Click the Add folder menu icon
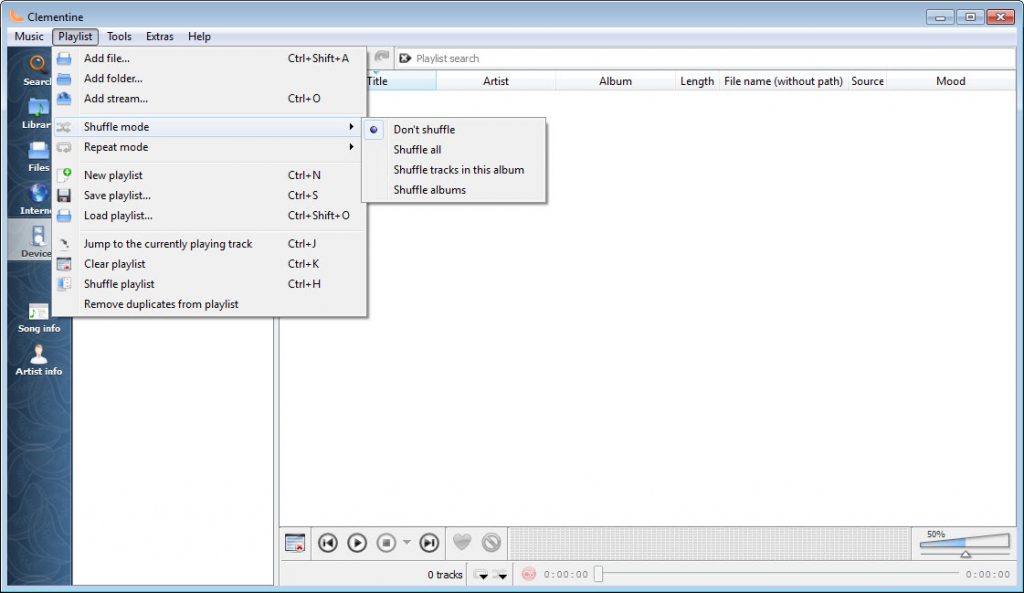 pos(64,79)
